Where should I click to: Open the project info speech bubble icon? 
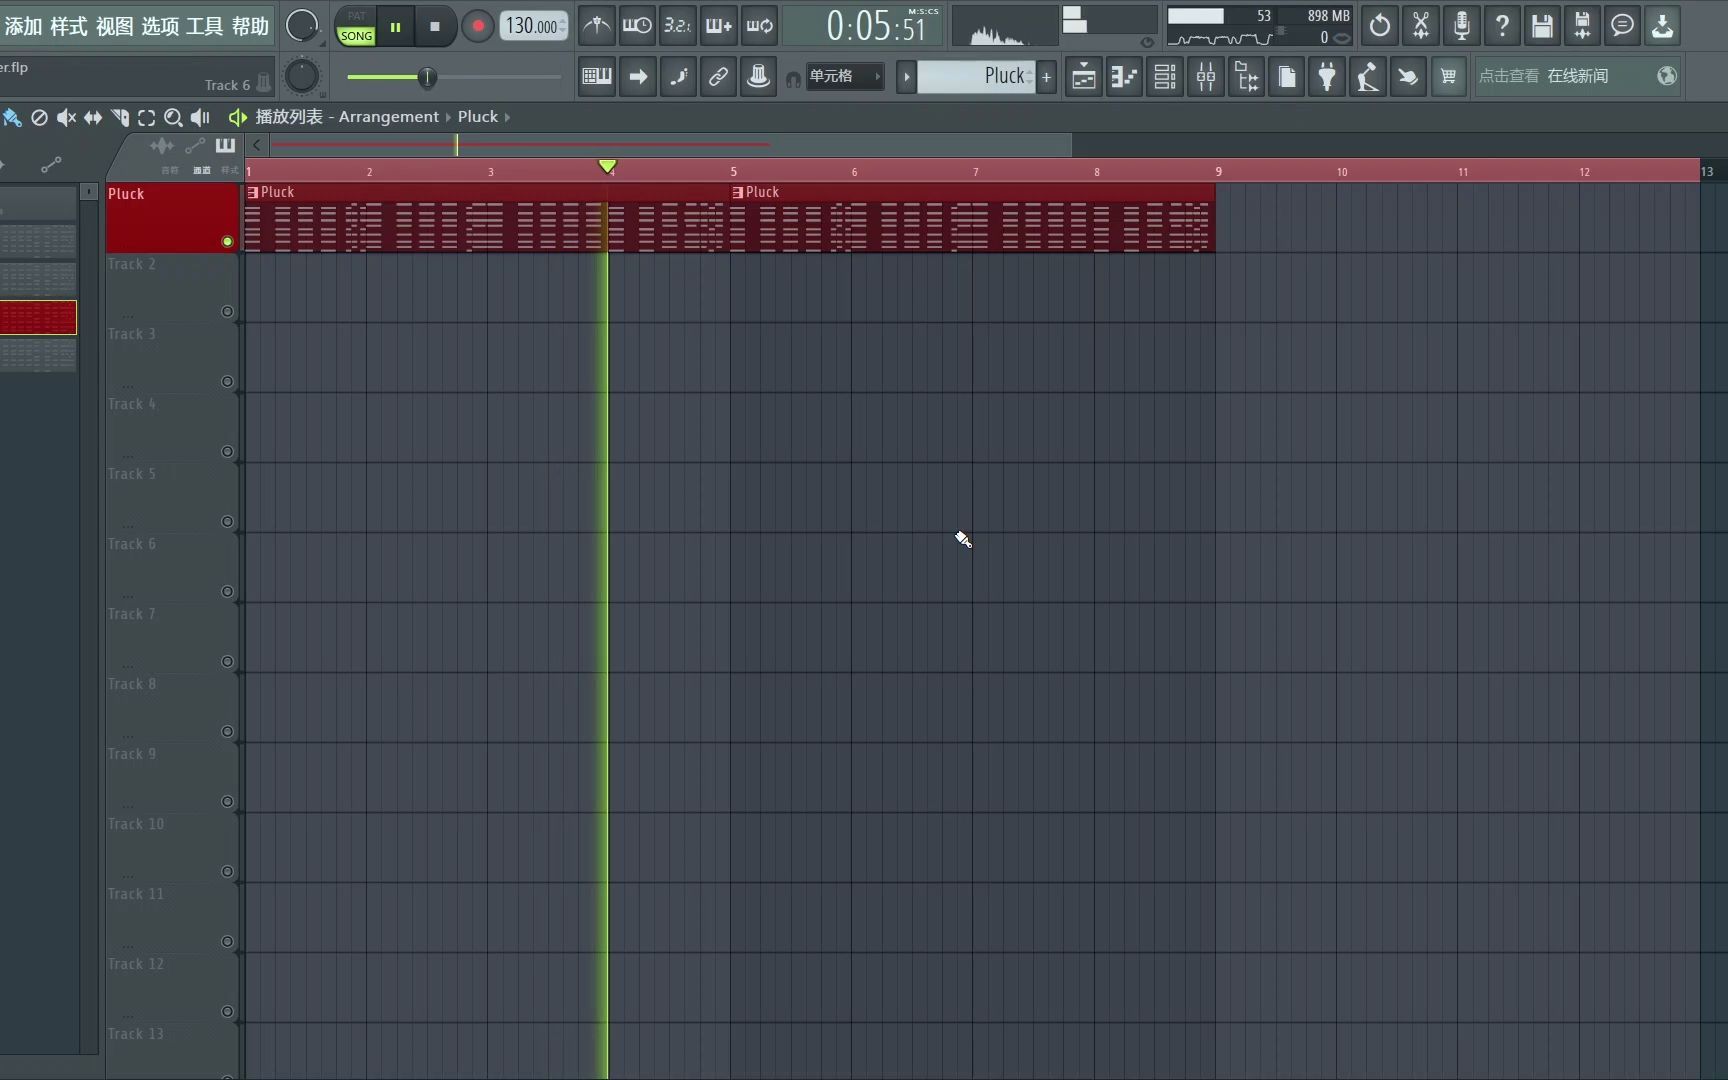tap(1622, 26)
